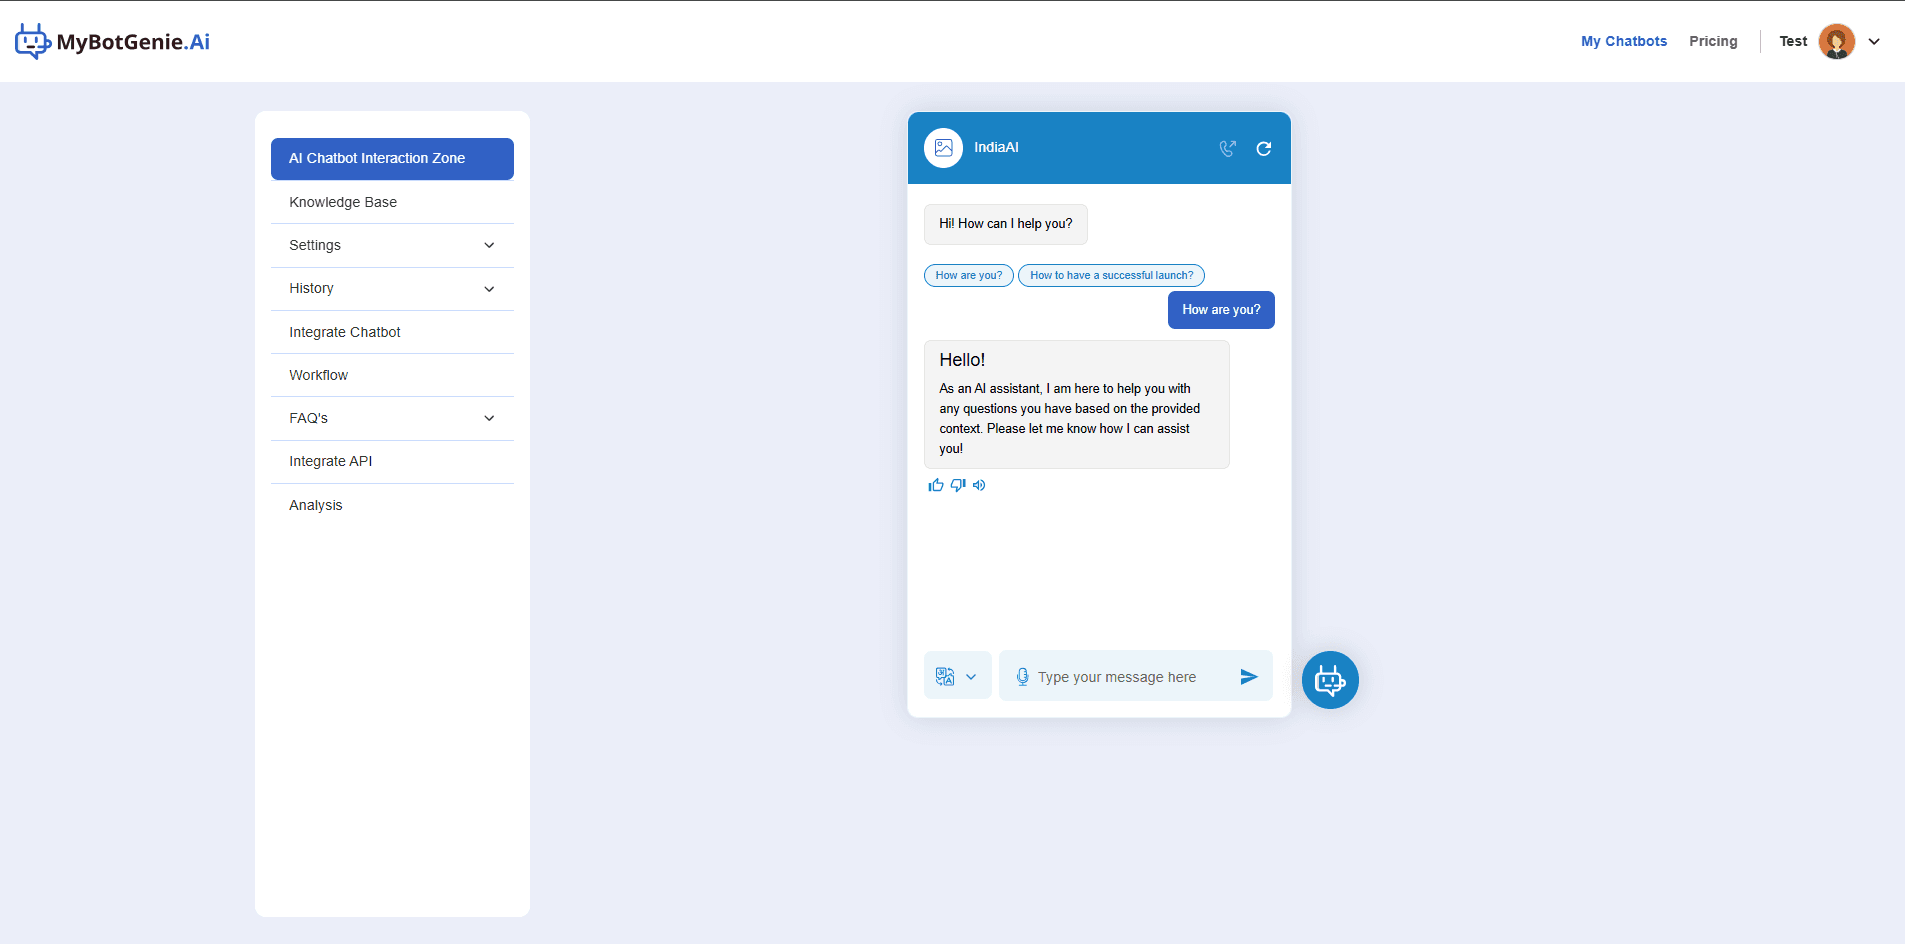Open the Pricing page
Screen dimensions: 1905x944
coord(1713,41)
